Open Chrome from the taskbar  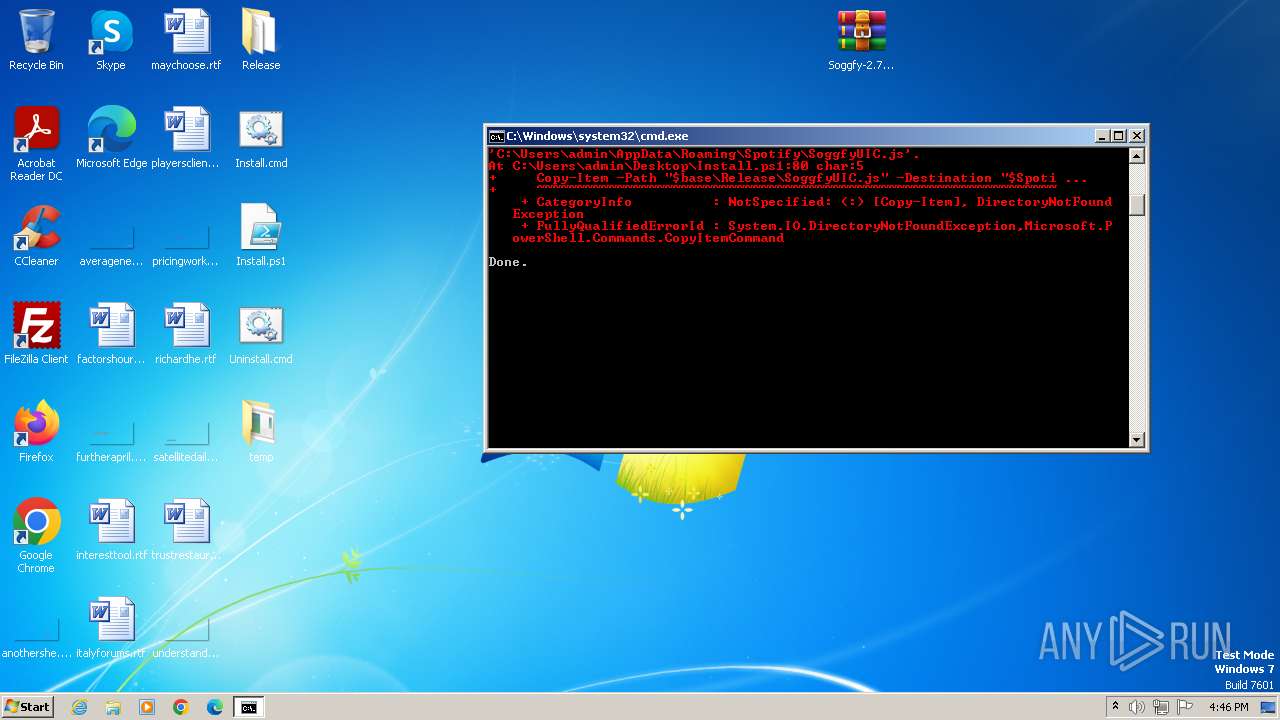(x=181, y=707)
